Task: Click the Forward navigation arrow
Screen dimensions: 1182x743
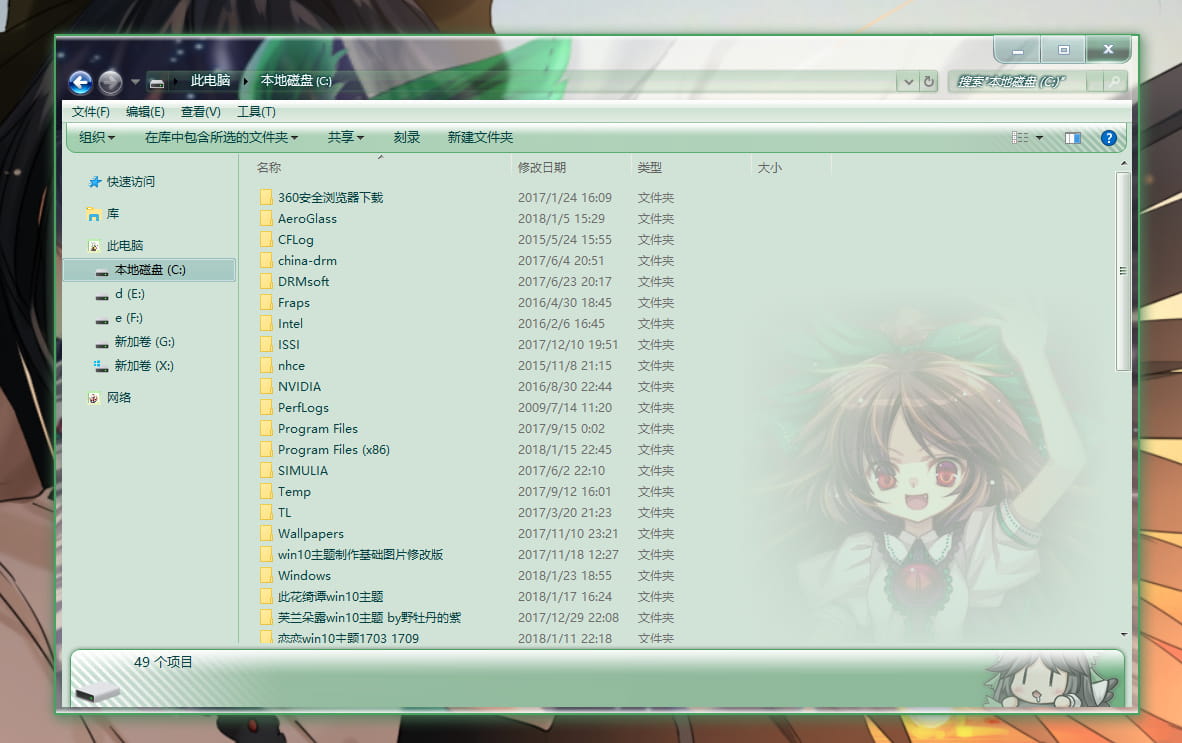Action: coord(109,82)
